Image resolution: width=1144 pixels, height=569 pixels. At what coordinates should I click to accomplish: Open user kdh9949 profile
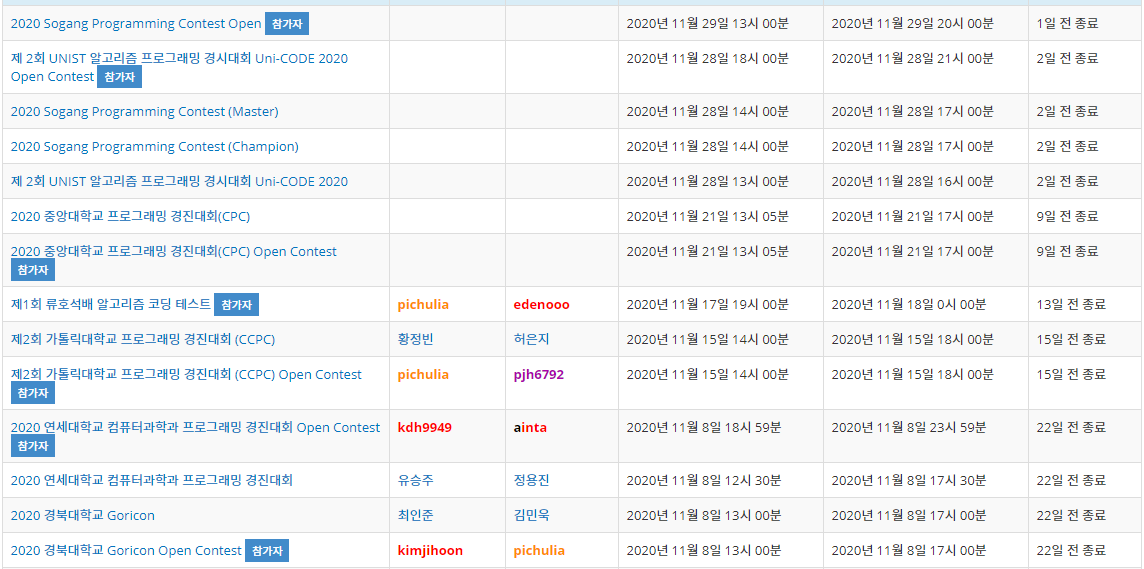click(425, 427)
